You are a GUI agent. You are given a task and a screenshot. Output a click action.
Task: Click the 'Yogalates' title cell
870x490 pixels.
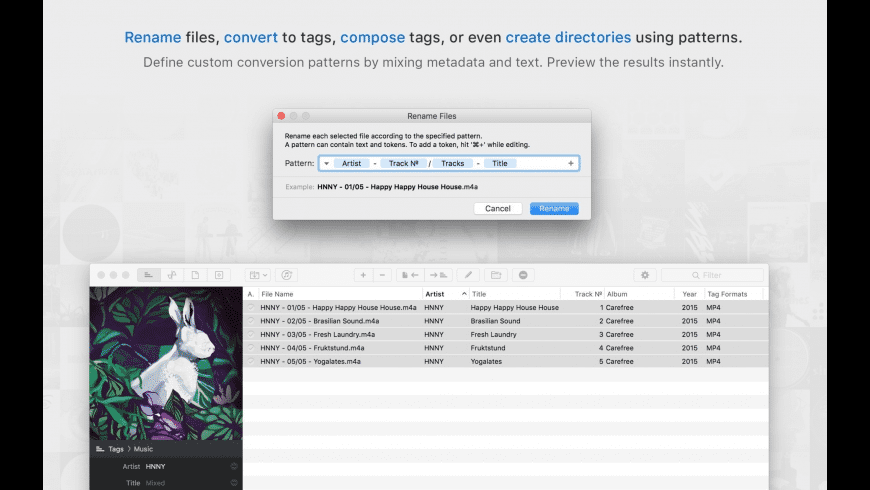coord(486,361)
